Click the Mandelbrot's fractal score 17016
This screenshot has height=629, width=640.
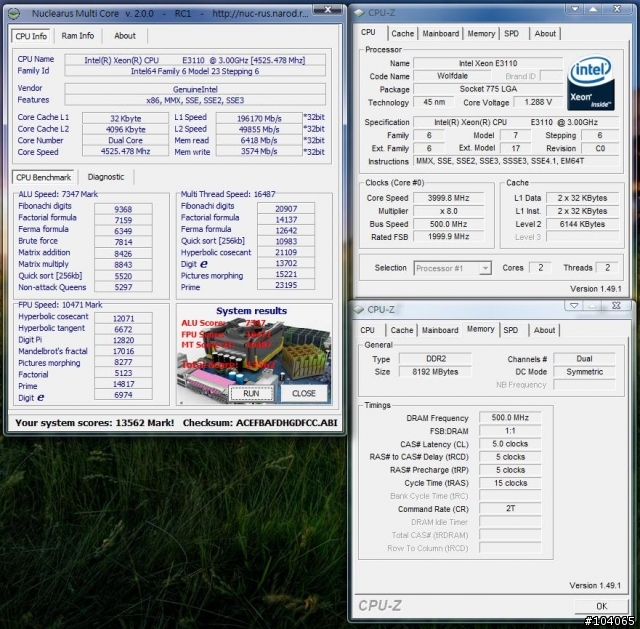123,351
